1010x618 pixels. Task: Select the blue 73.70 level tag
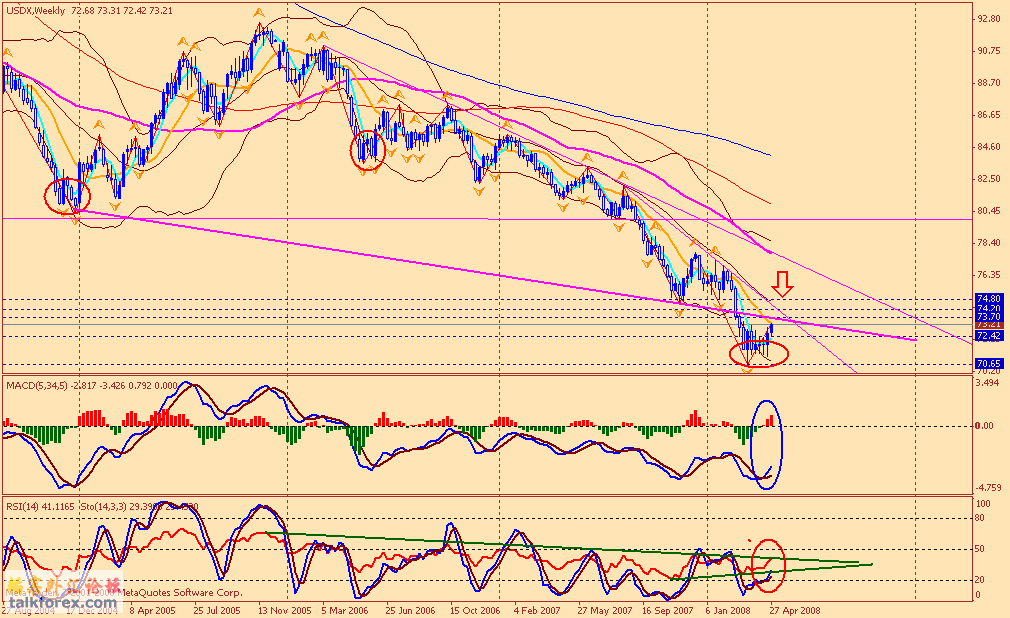989,316
